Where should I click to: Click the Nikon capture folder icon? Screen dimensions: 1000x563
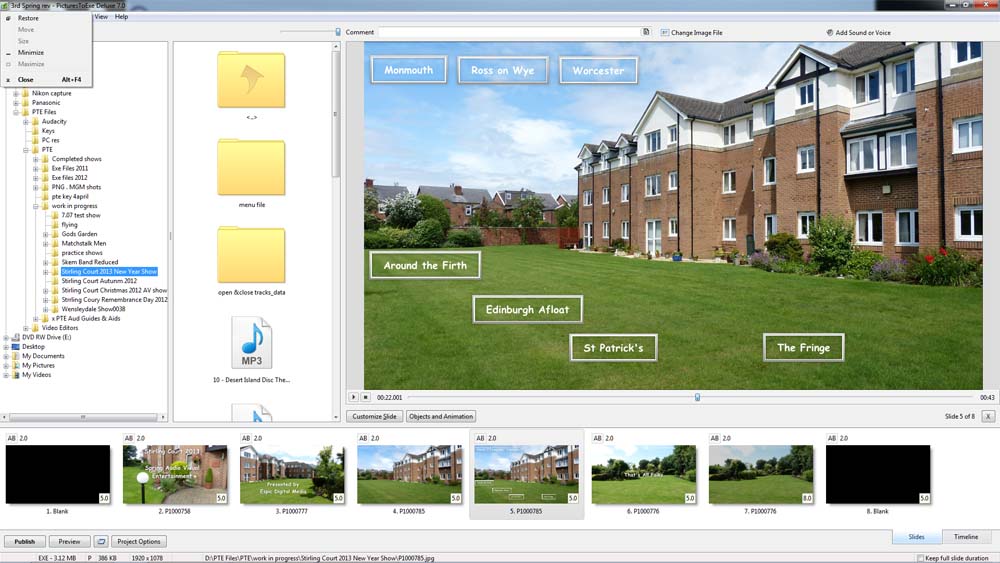(26, 93)
